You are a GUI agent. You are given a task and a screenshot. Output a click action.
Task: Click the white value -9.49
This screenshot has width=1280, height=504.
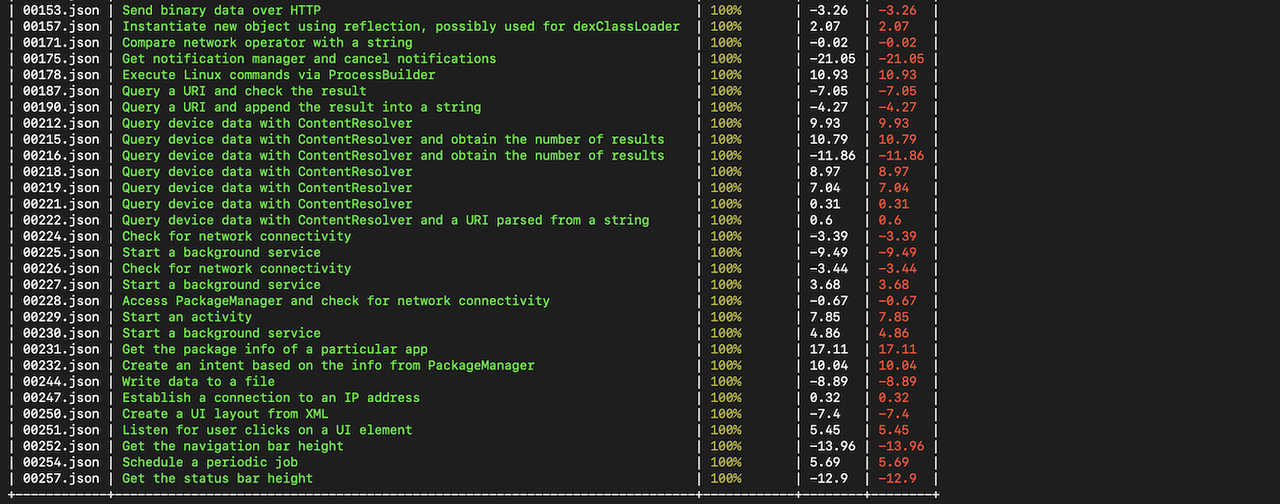pyautogui.click(x=829, y=252)
